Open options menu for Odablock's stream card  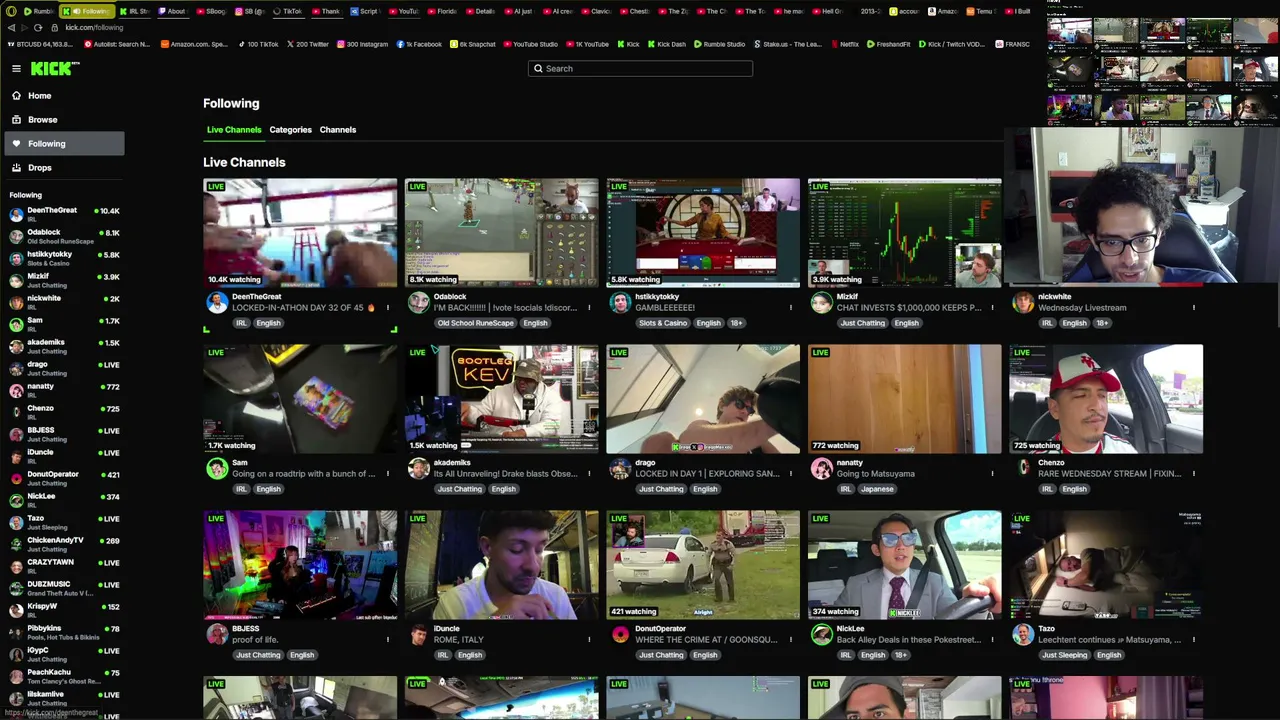pos(589,308)
